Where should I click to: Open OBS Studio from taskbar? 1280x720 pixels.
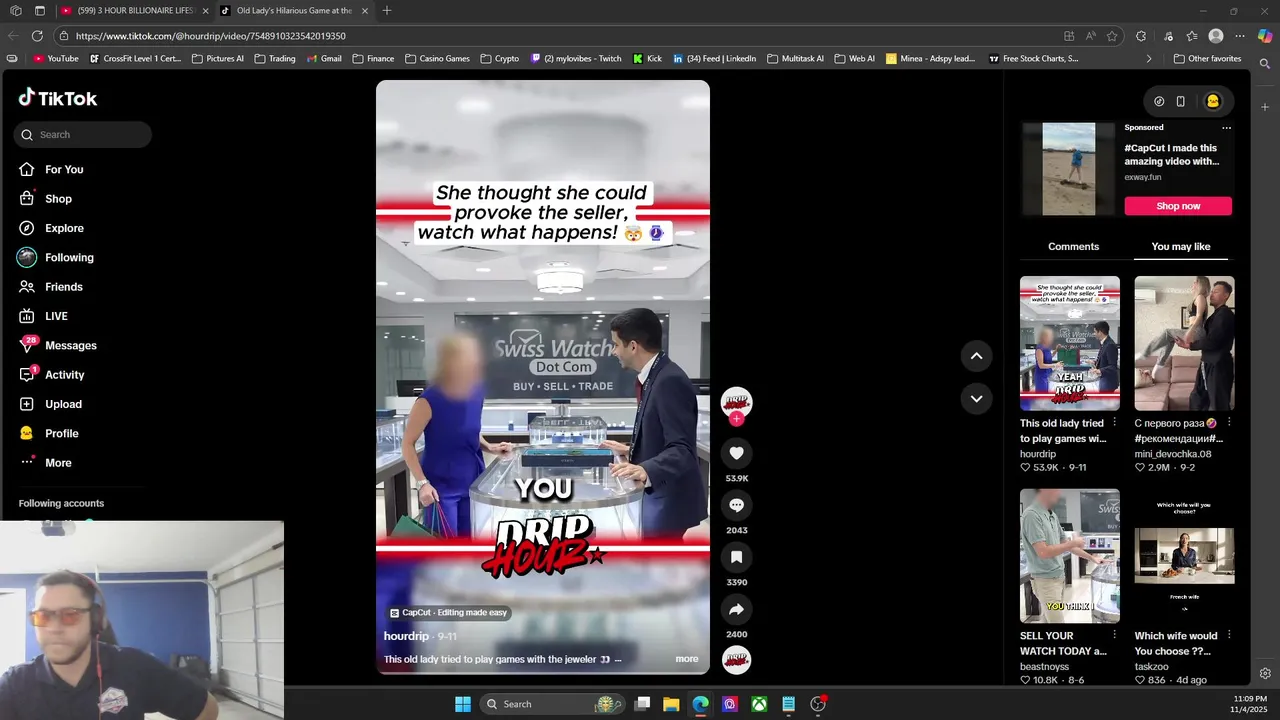pos(818,704)
